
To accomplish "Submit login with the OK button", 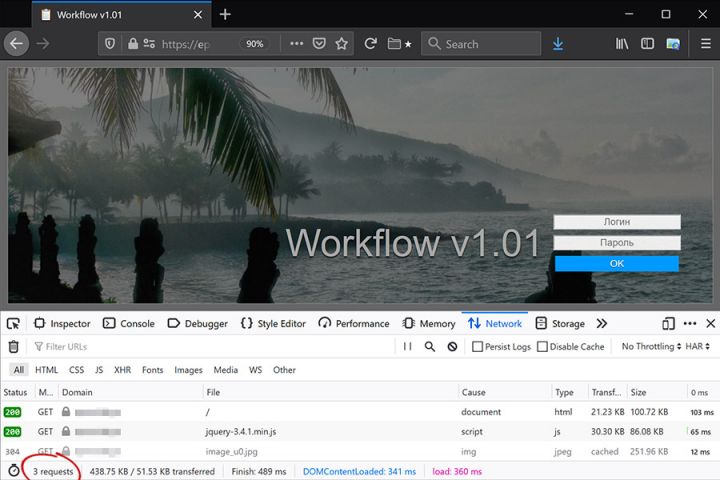I will point(617,264).
